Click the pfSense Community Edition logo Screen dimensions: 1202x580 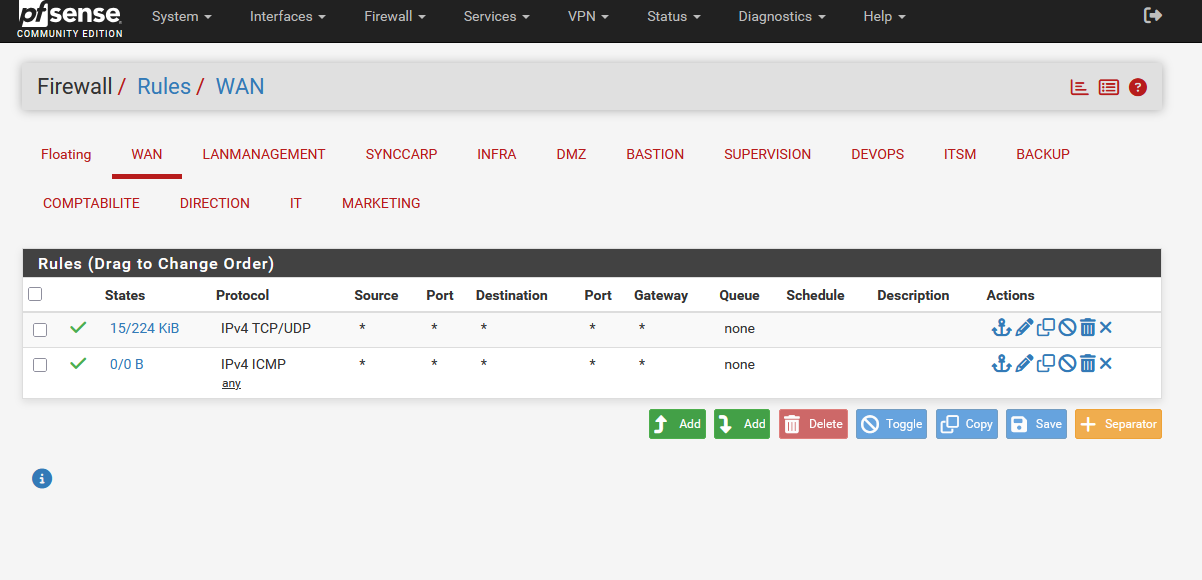click(x=70, y=20)
